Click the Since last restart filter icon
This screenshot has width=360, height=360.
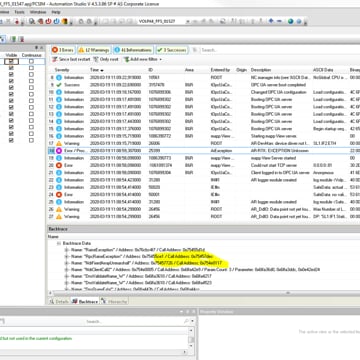pyautogui.click(x=55, y=59)
